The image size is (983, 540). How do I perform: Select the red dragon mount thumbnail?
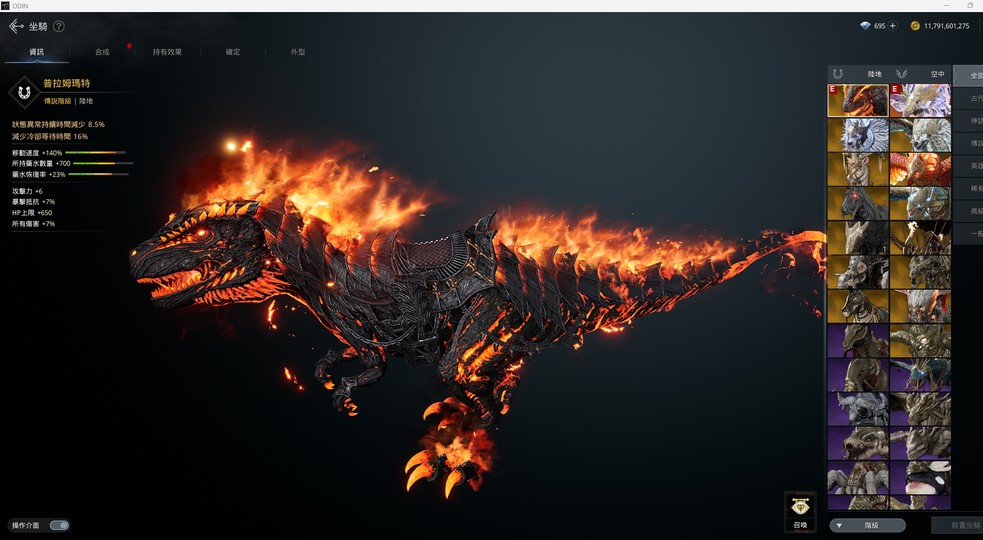click(920, 169)
